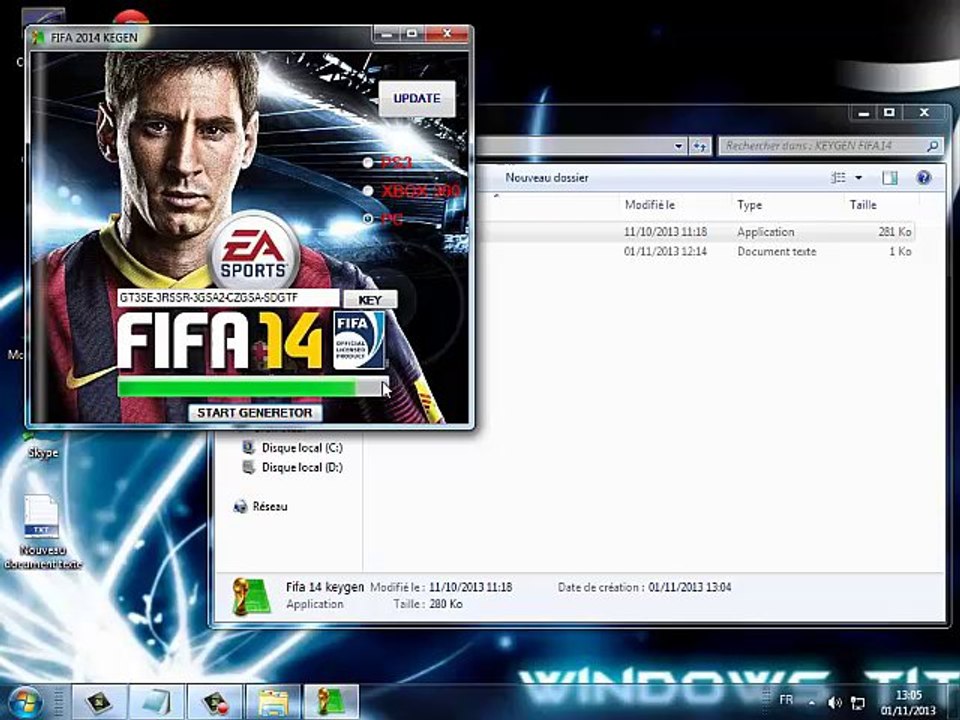
Task: Open the address bar history dropdown
Action: 678,146
